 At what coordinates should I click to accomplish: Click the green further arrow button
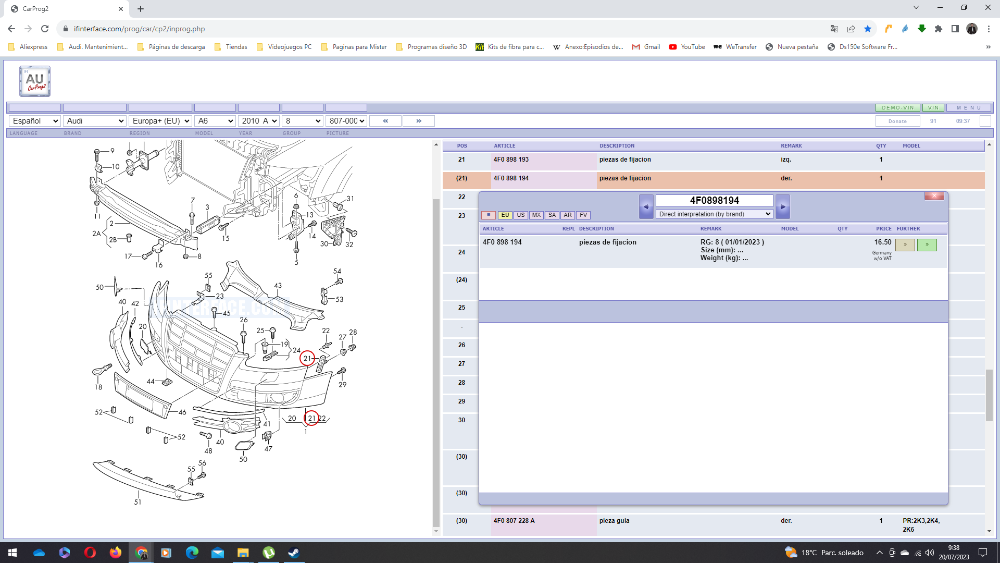point(927,244)
